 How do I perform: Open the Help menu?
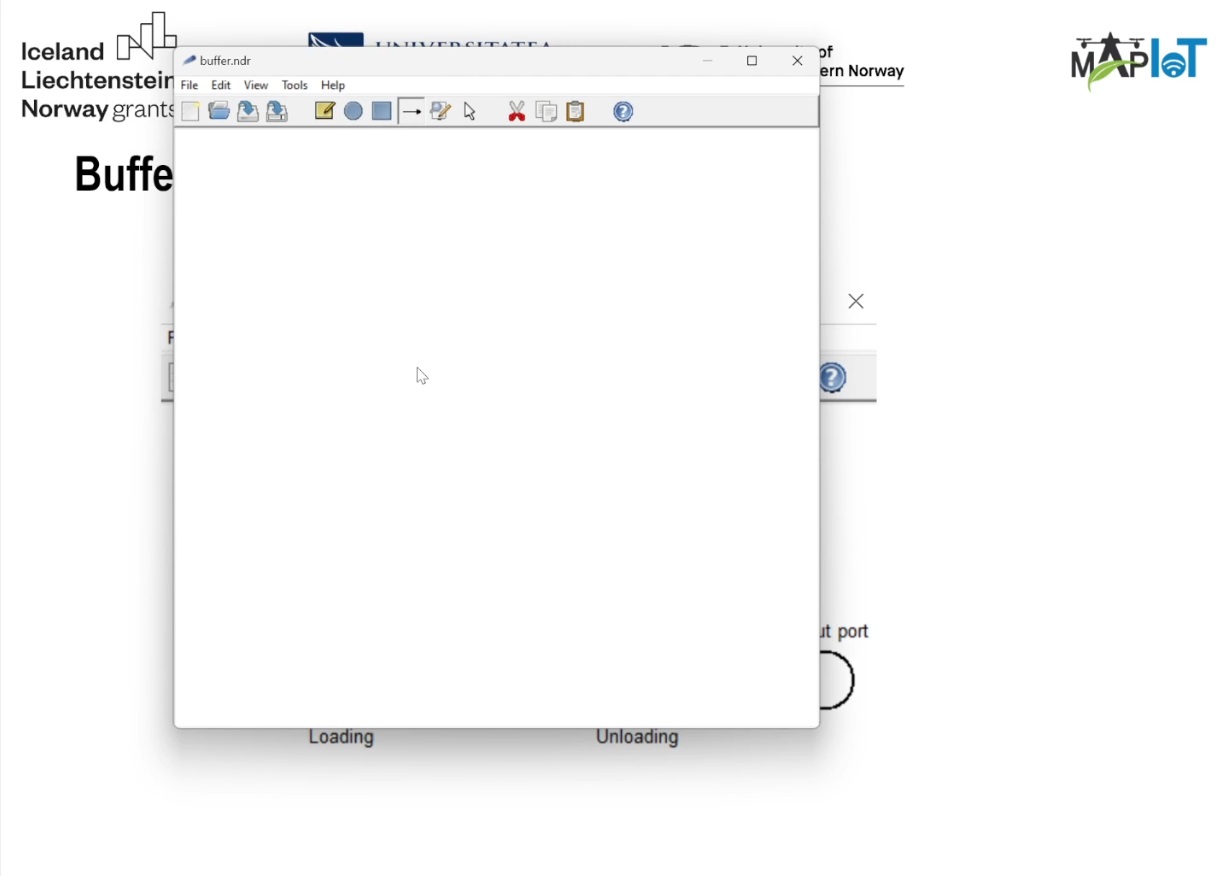pyautogui.click(x=333, y=85)
